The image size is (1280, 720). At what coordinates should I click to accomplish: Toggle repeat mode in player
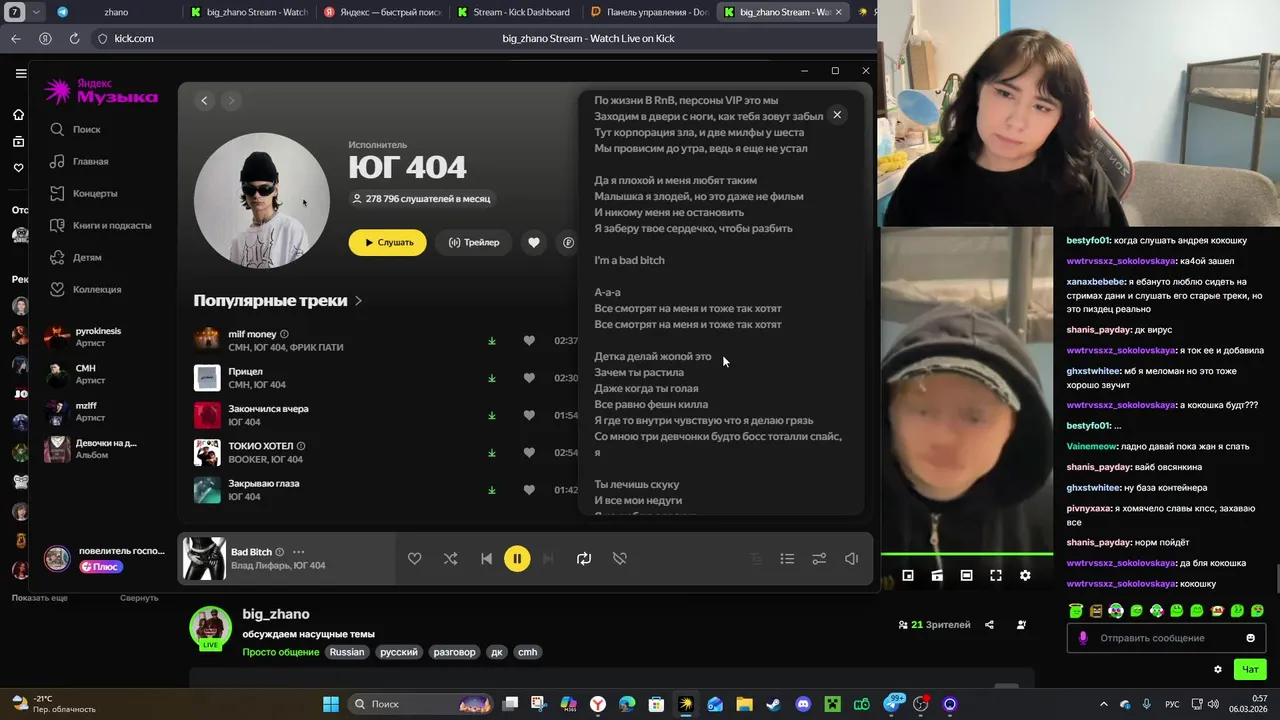coord(584,559)
